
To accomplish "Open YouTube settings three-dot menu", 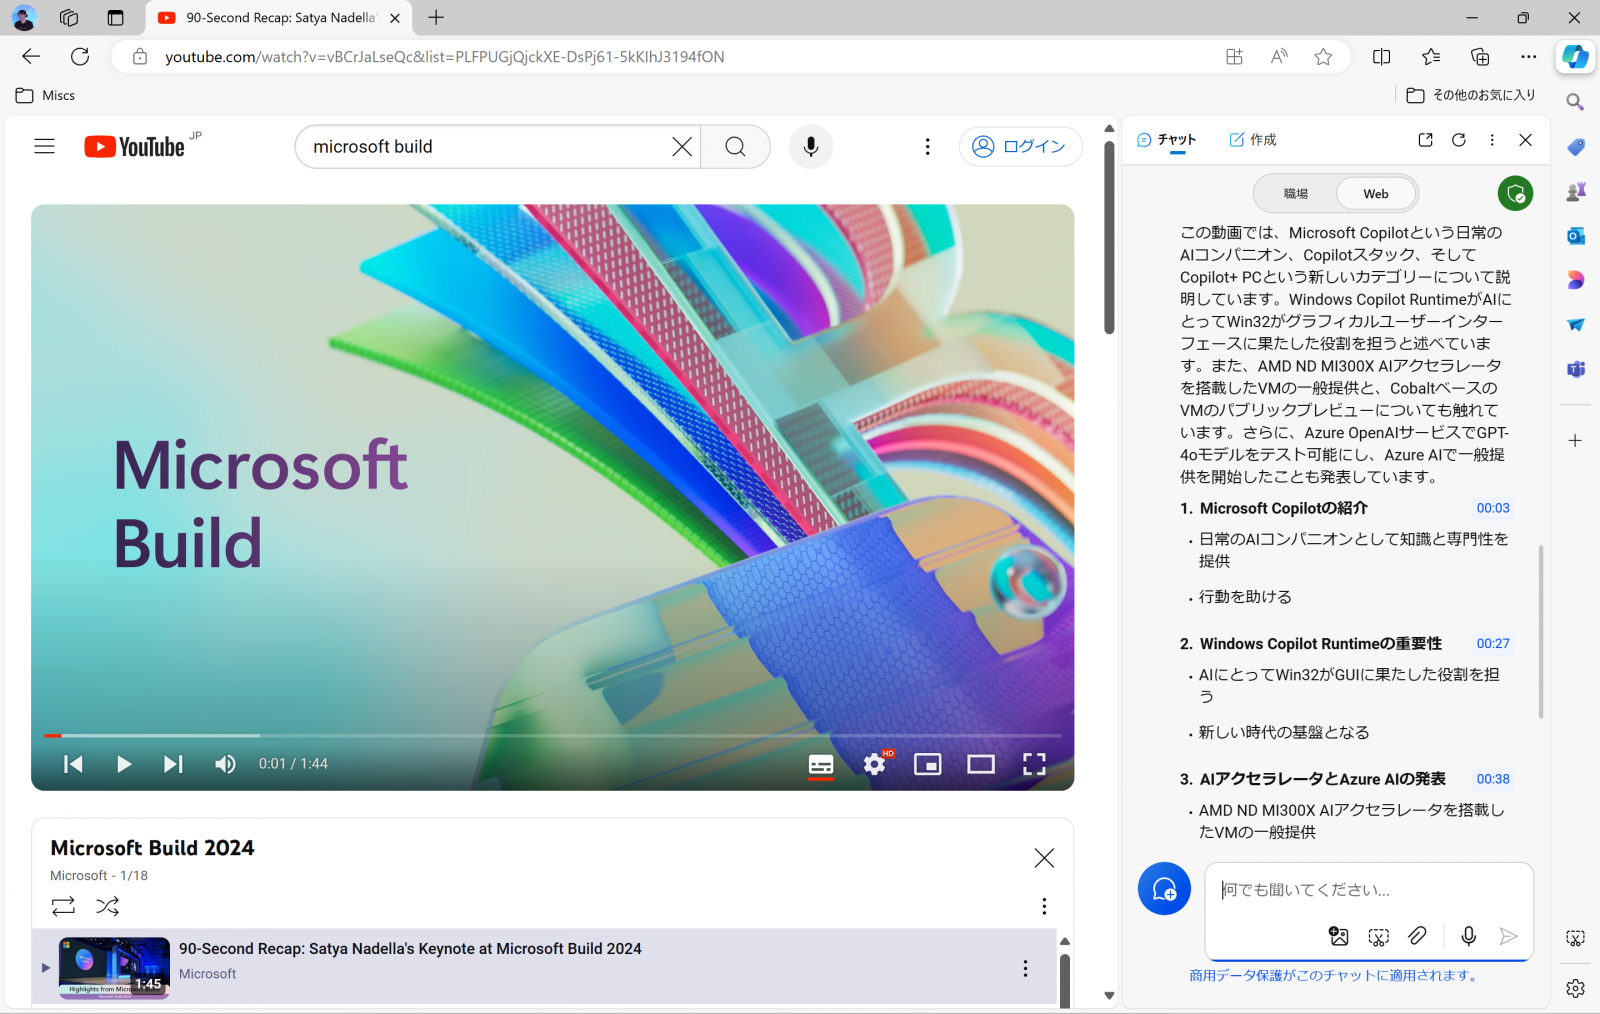I will [927, 147].
